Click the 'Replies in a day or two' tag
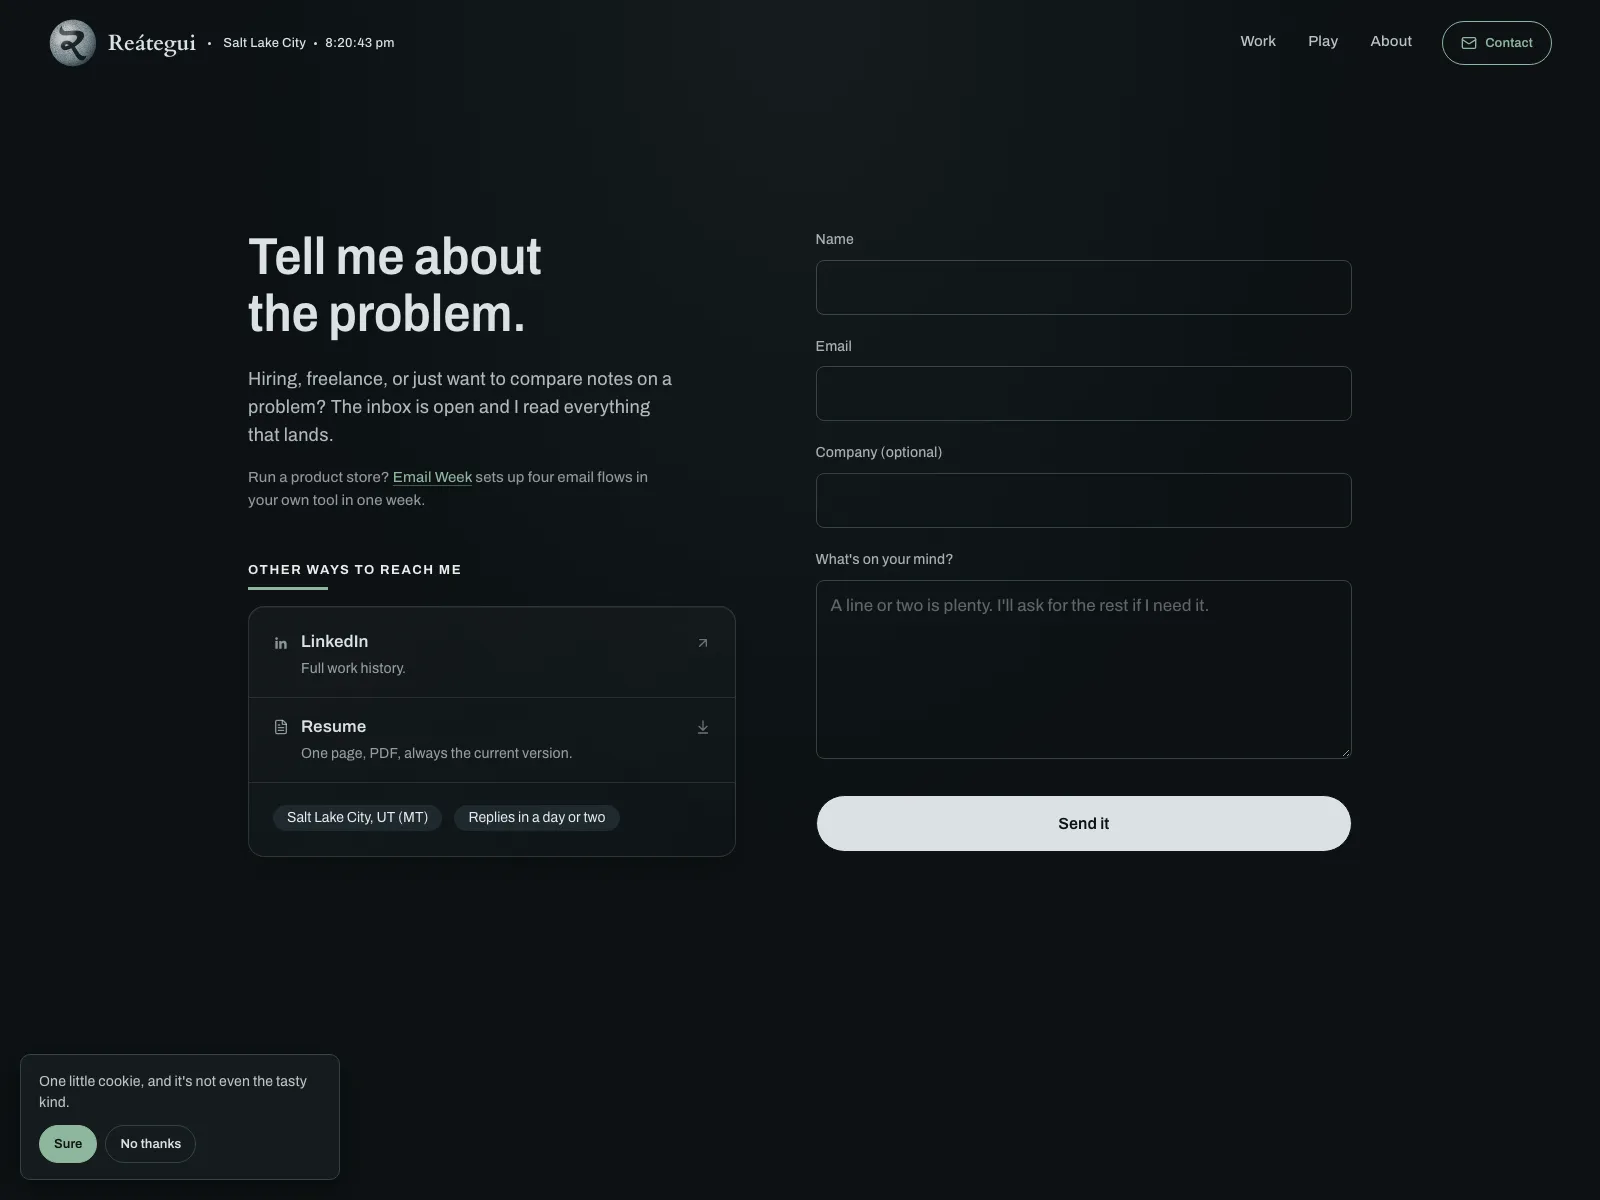Screen dimensions: 1600x1200 [537, 817]
